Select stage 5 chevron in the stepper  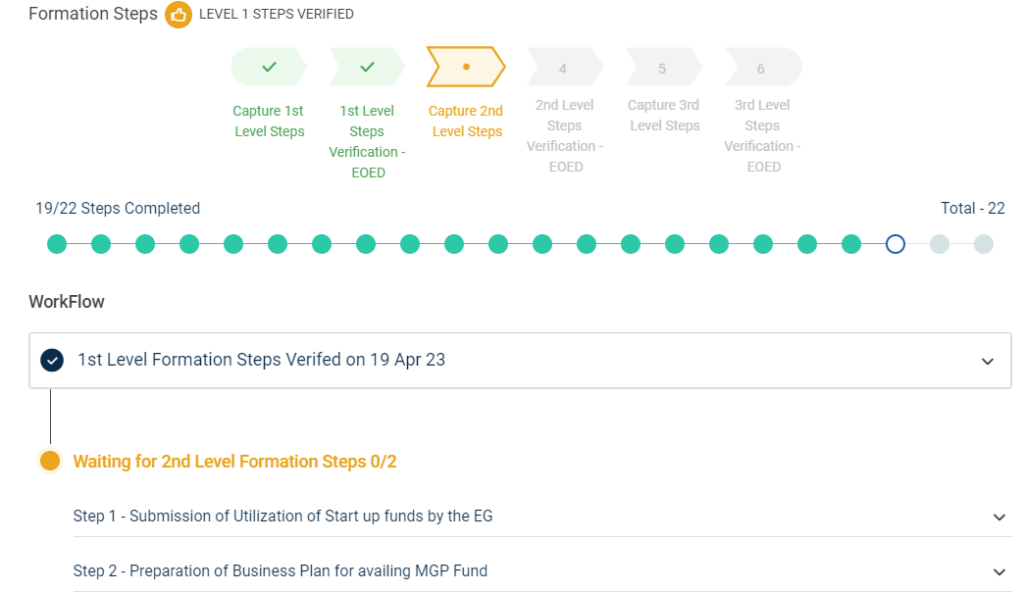[663, 68]
